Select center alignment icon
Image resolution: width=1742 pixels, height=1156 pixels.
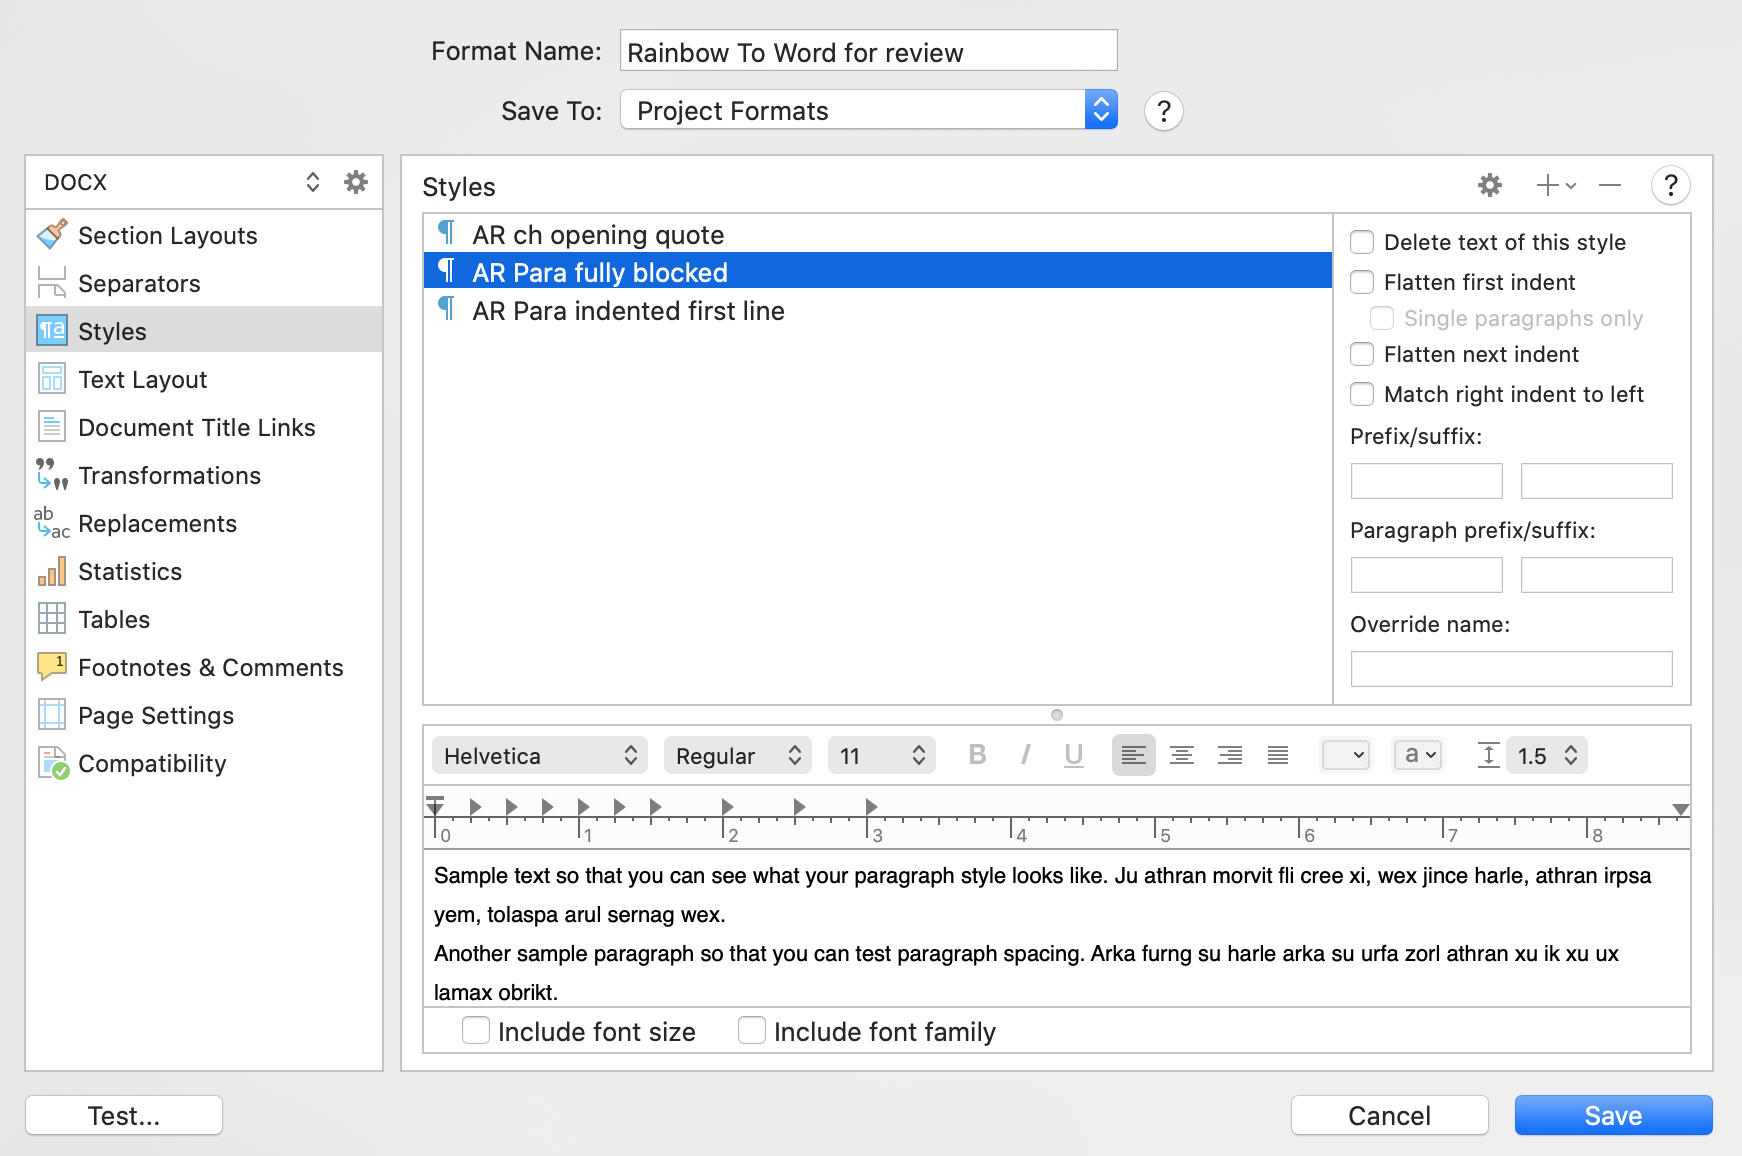click(x=1182, y=755)
